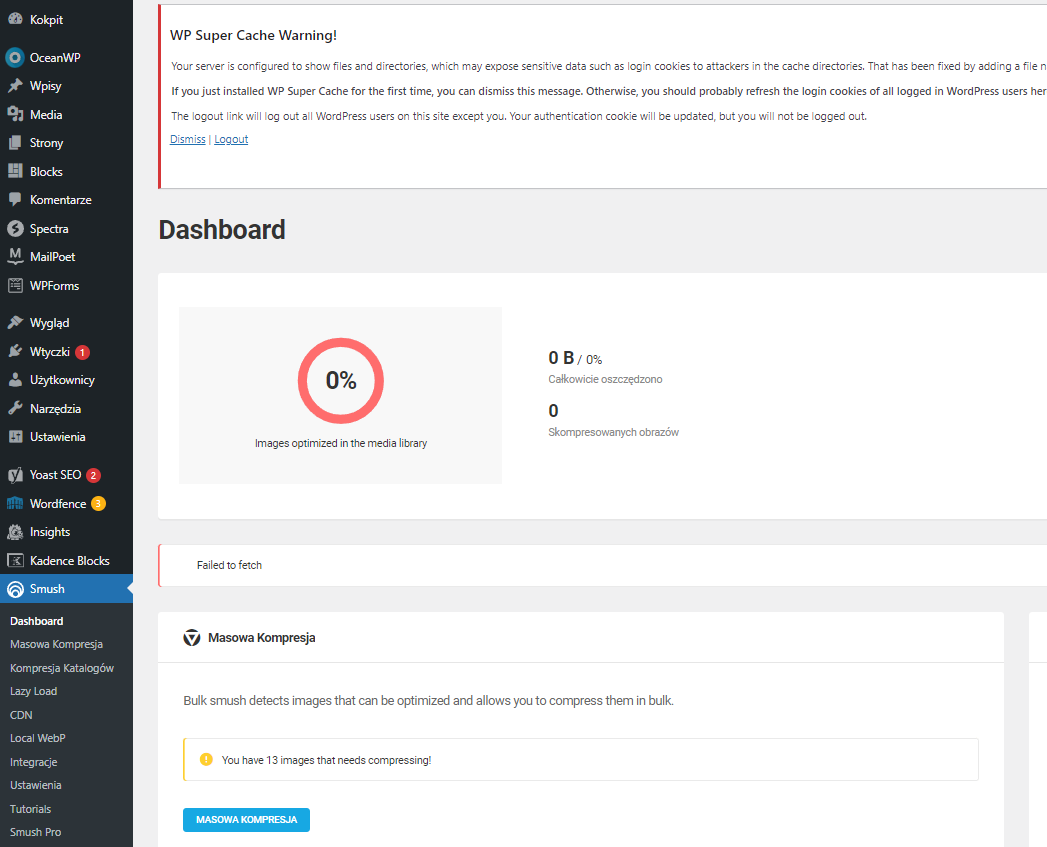1047x847 pixels.
Task: Click the Wordfence notification badge 3
Action: coord(98,504)
